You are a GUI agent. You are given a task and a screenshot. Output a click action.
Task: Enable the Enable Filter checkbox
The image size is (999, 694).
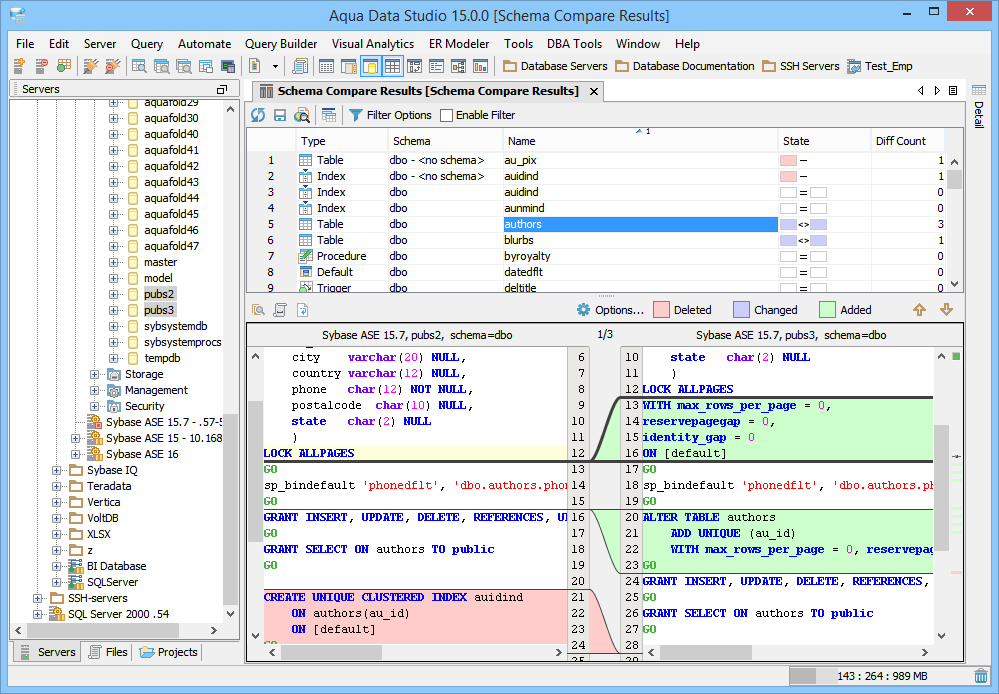click(x=447, y=115)
